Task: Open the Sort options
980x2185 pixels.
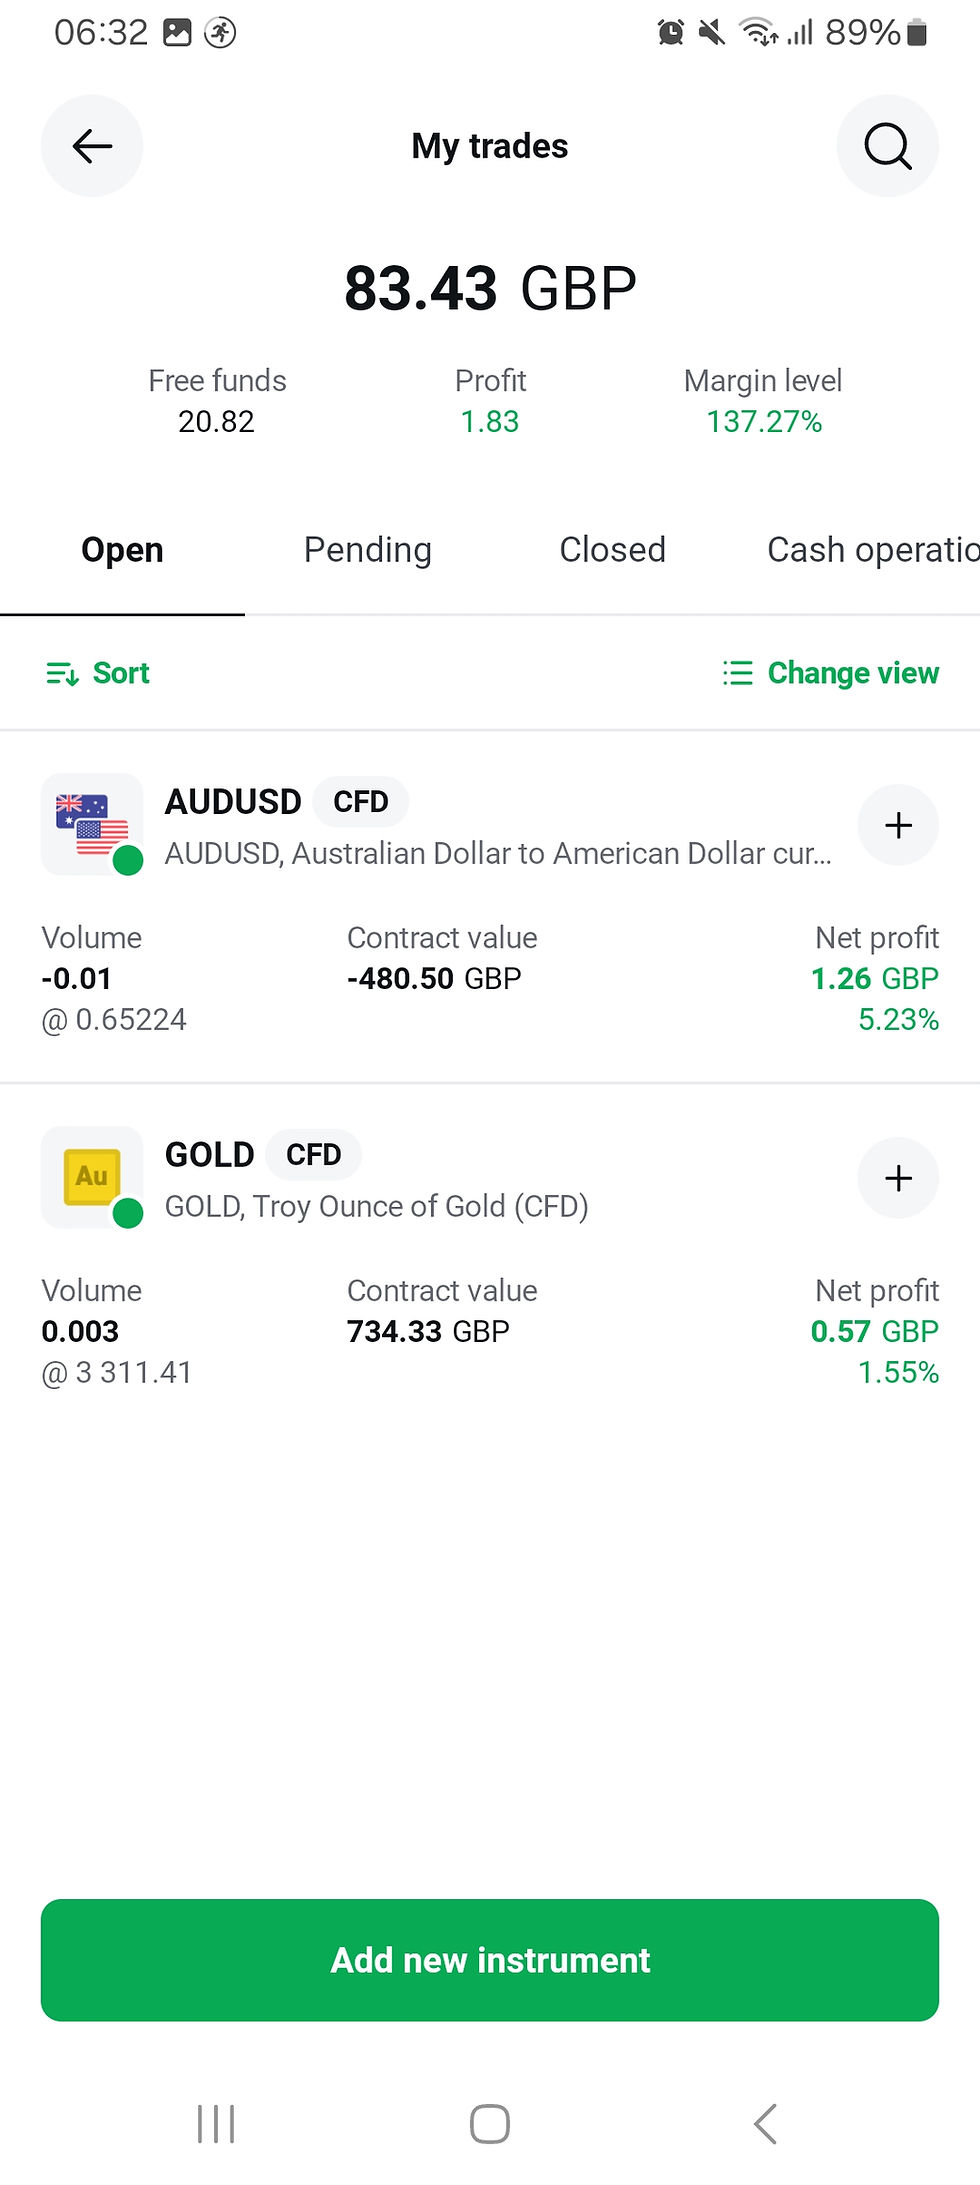Action: [98, 673]
